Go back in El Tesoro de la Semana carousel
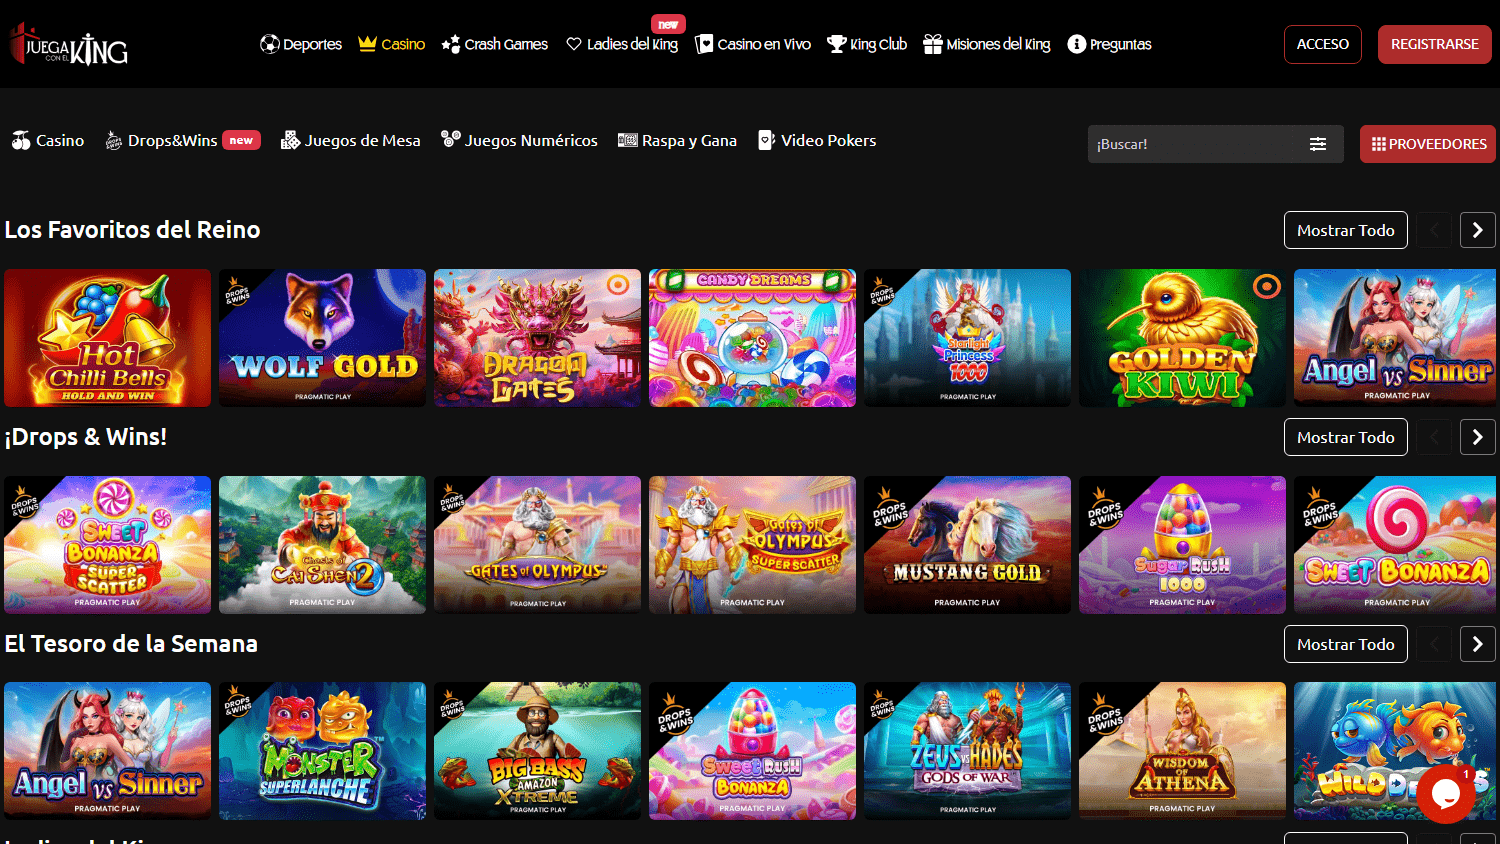Viewport: 1500px width, 844px height. (x=1434, y=644)
